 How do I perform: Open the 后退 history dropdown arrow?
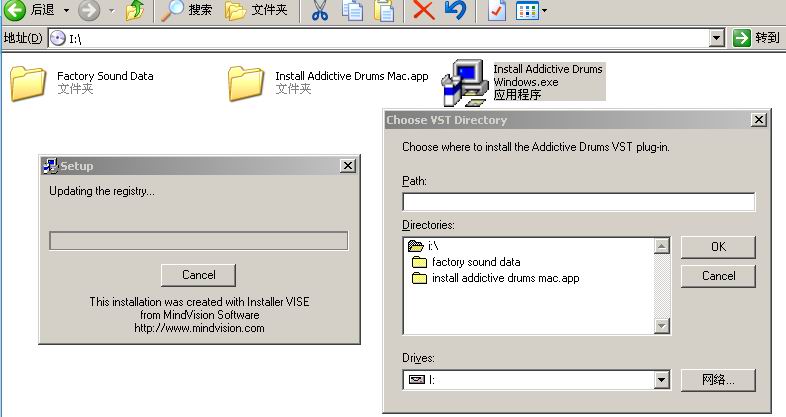(x=66, y=10)
